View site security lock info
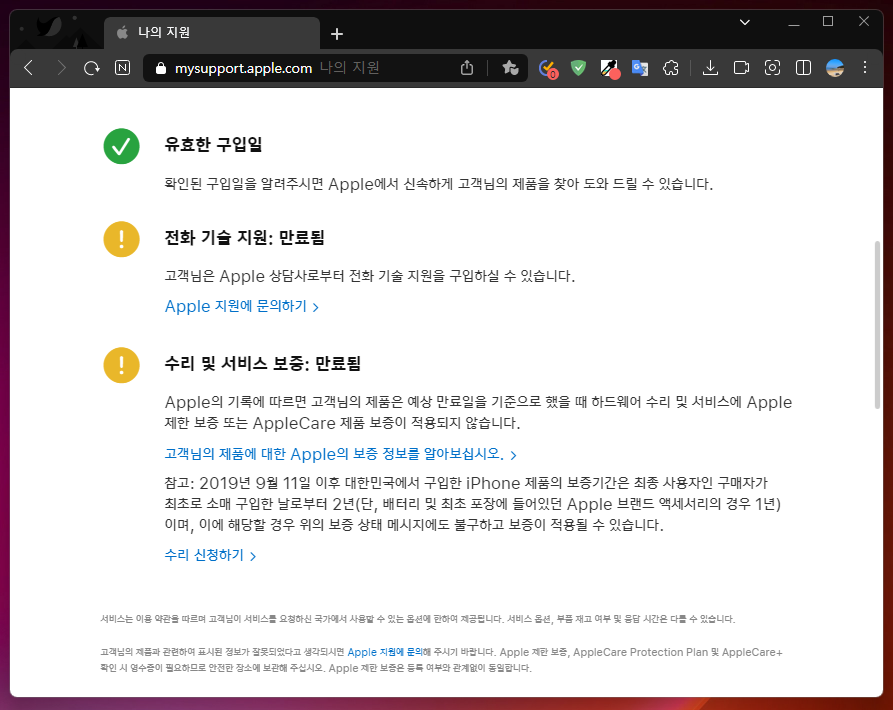The height and width of the screenshot is (710, 893). 161,68
